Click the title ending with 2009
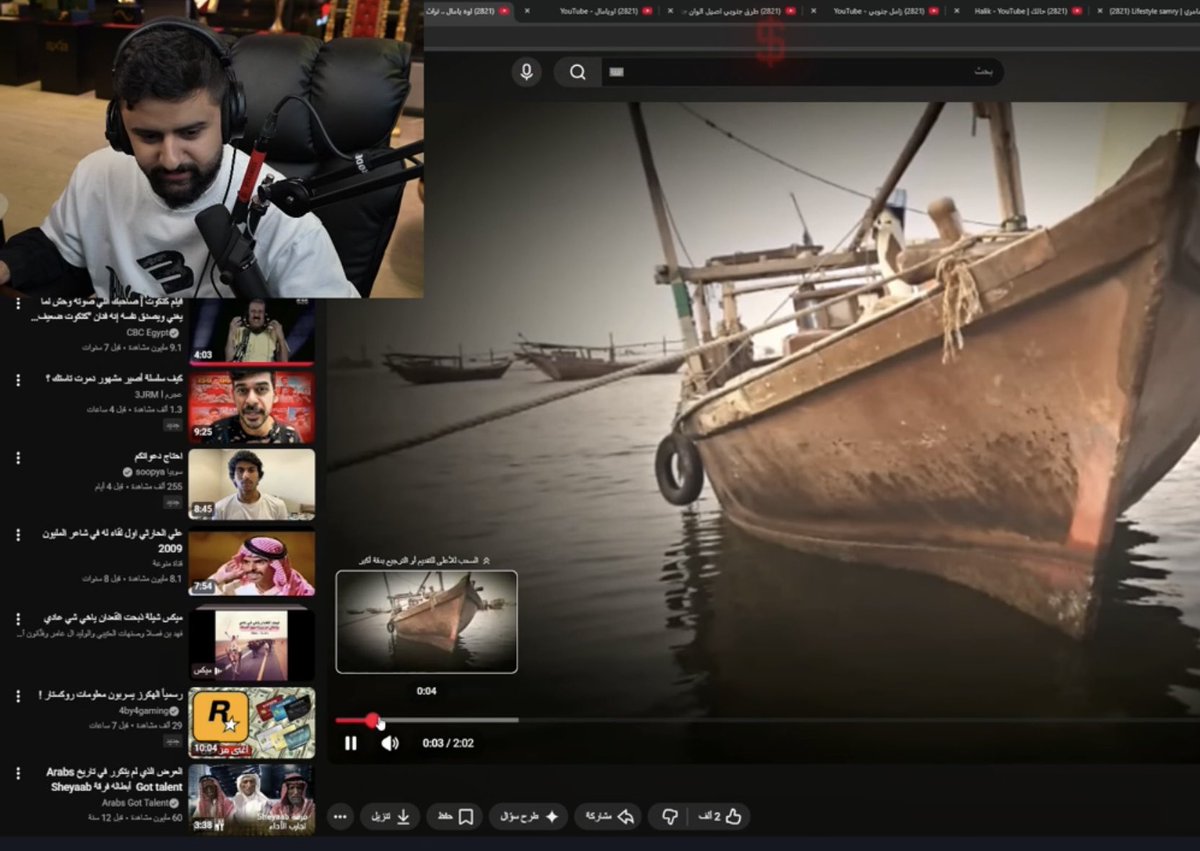This screenshot has width=1200, height=851. tap(113, 541)
